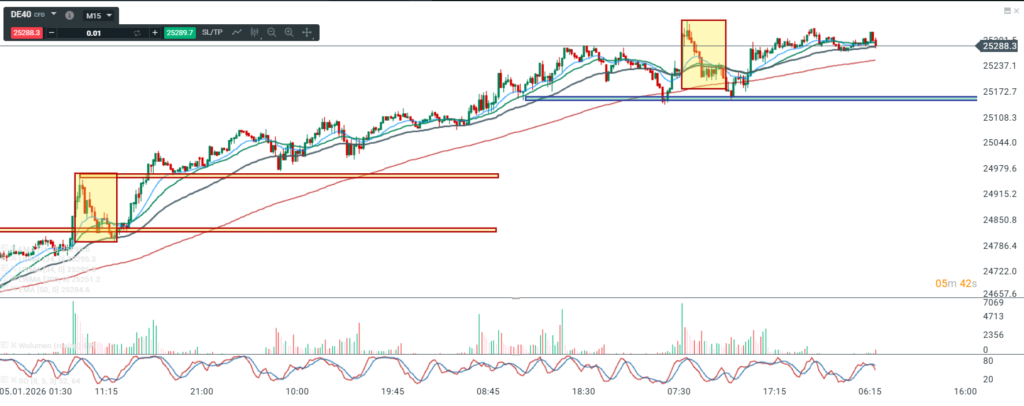This screenshot has height=406, width=1024.
Task: Toggle visibility of the EMA 50 indicator
Action: coord(5,290)
